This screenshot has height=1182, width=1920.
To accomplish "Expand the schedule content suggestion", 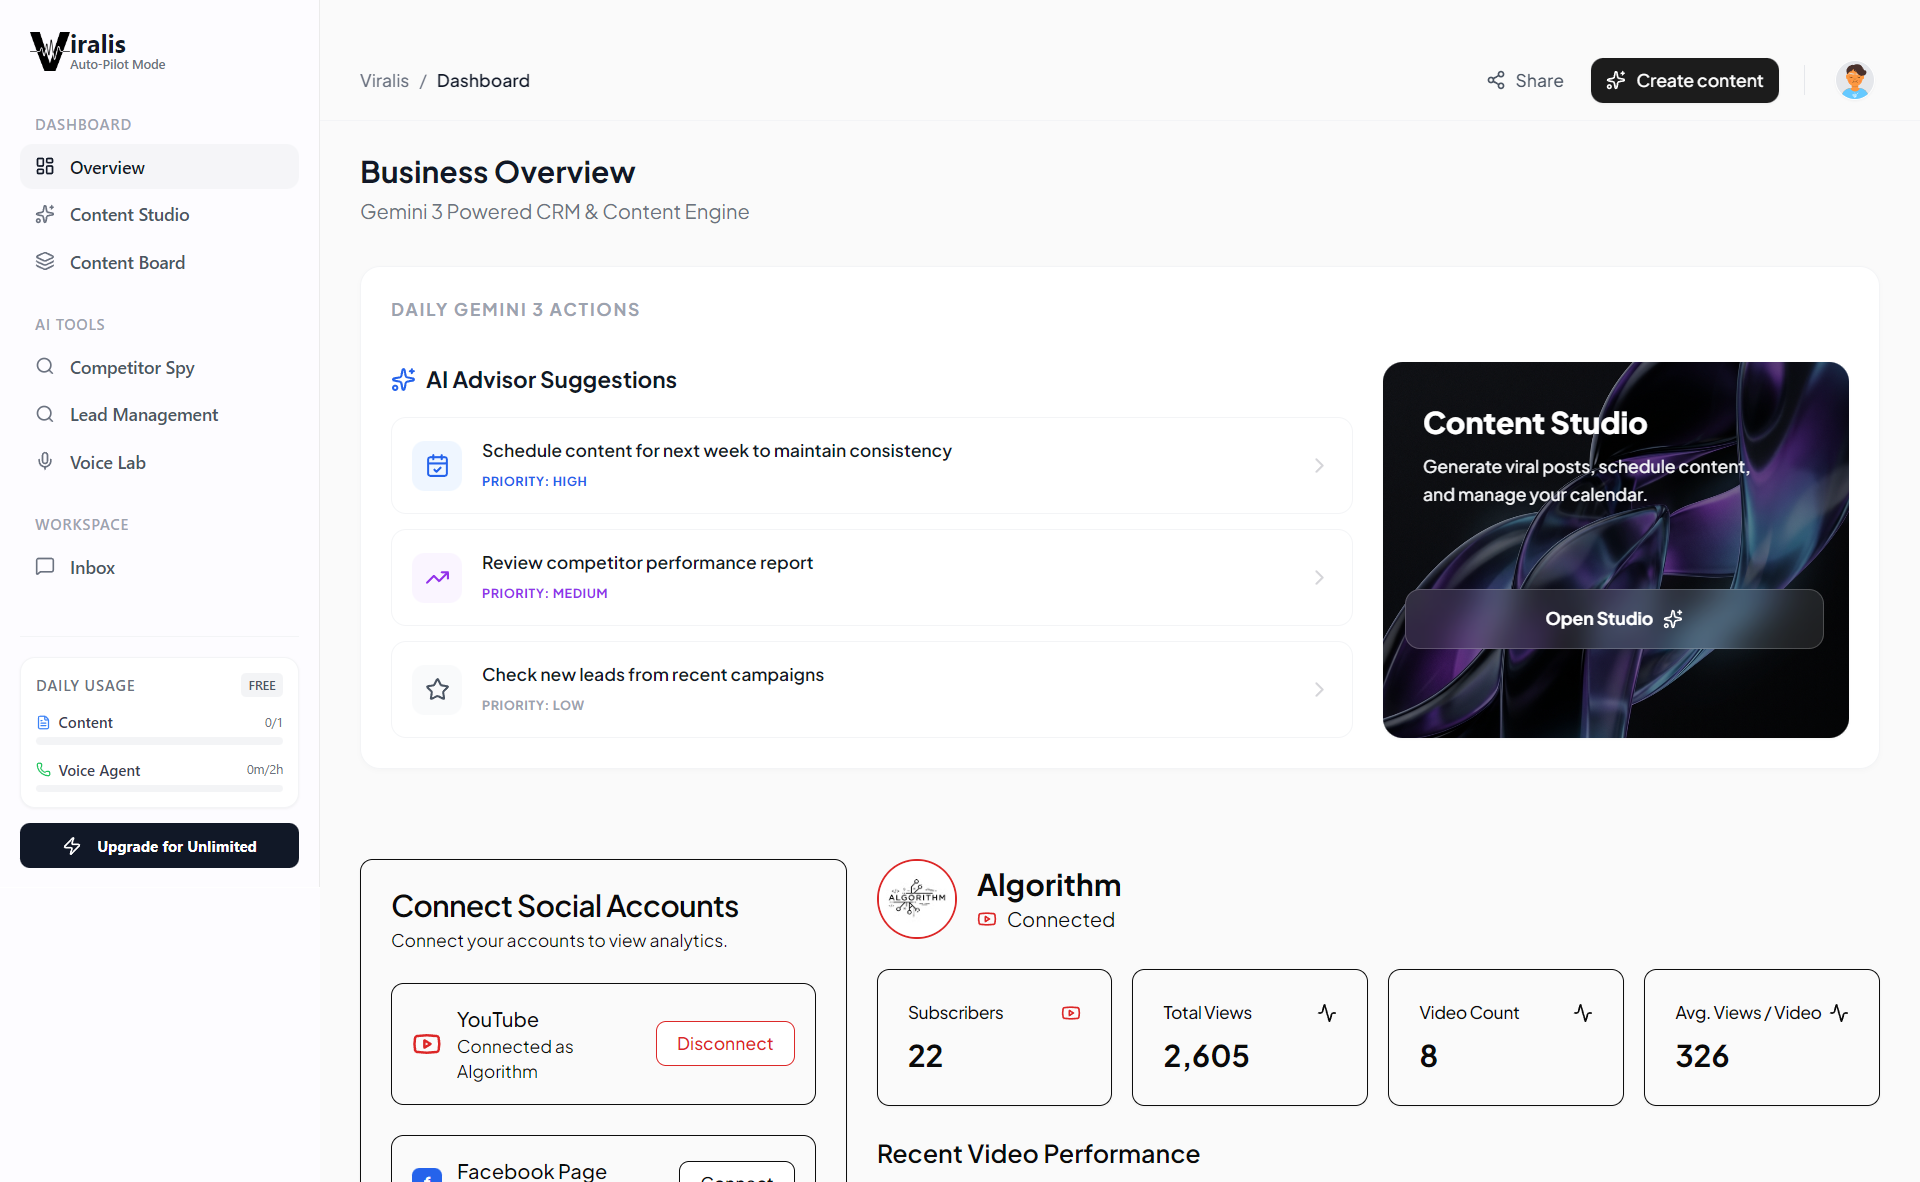I will coord(1319,465).
